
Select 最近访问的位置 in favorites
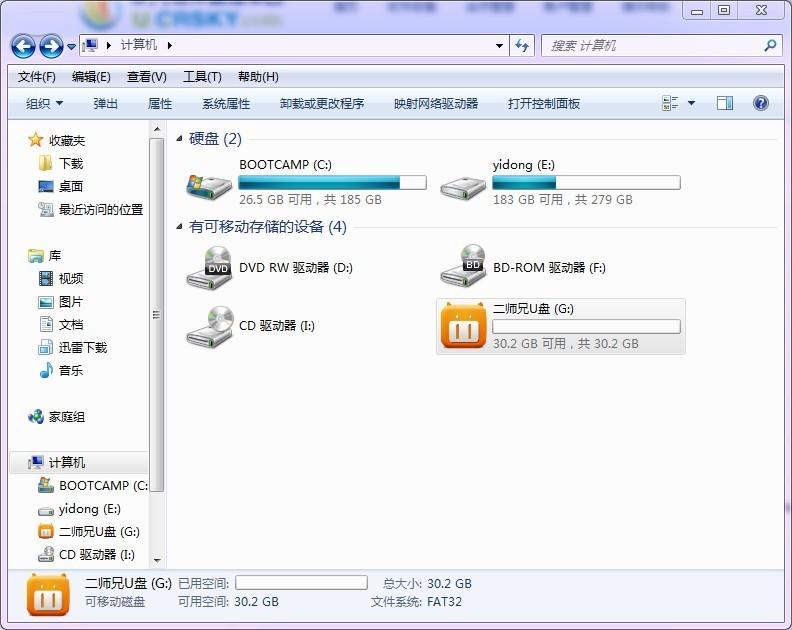click(91, 210)
